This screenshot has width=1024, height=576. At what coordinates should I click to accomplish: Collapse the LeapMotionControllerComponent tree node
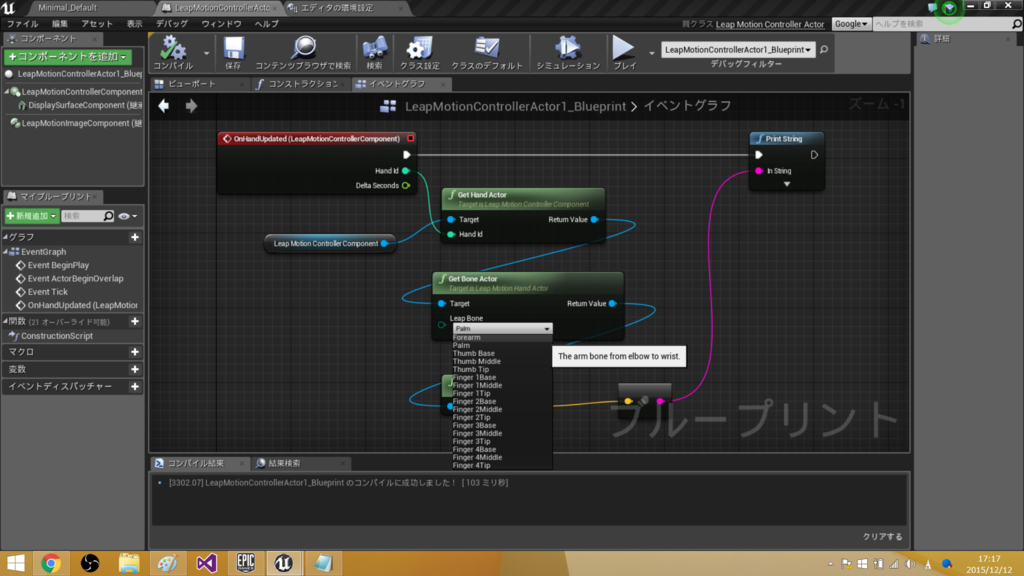coord(7,91)
